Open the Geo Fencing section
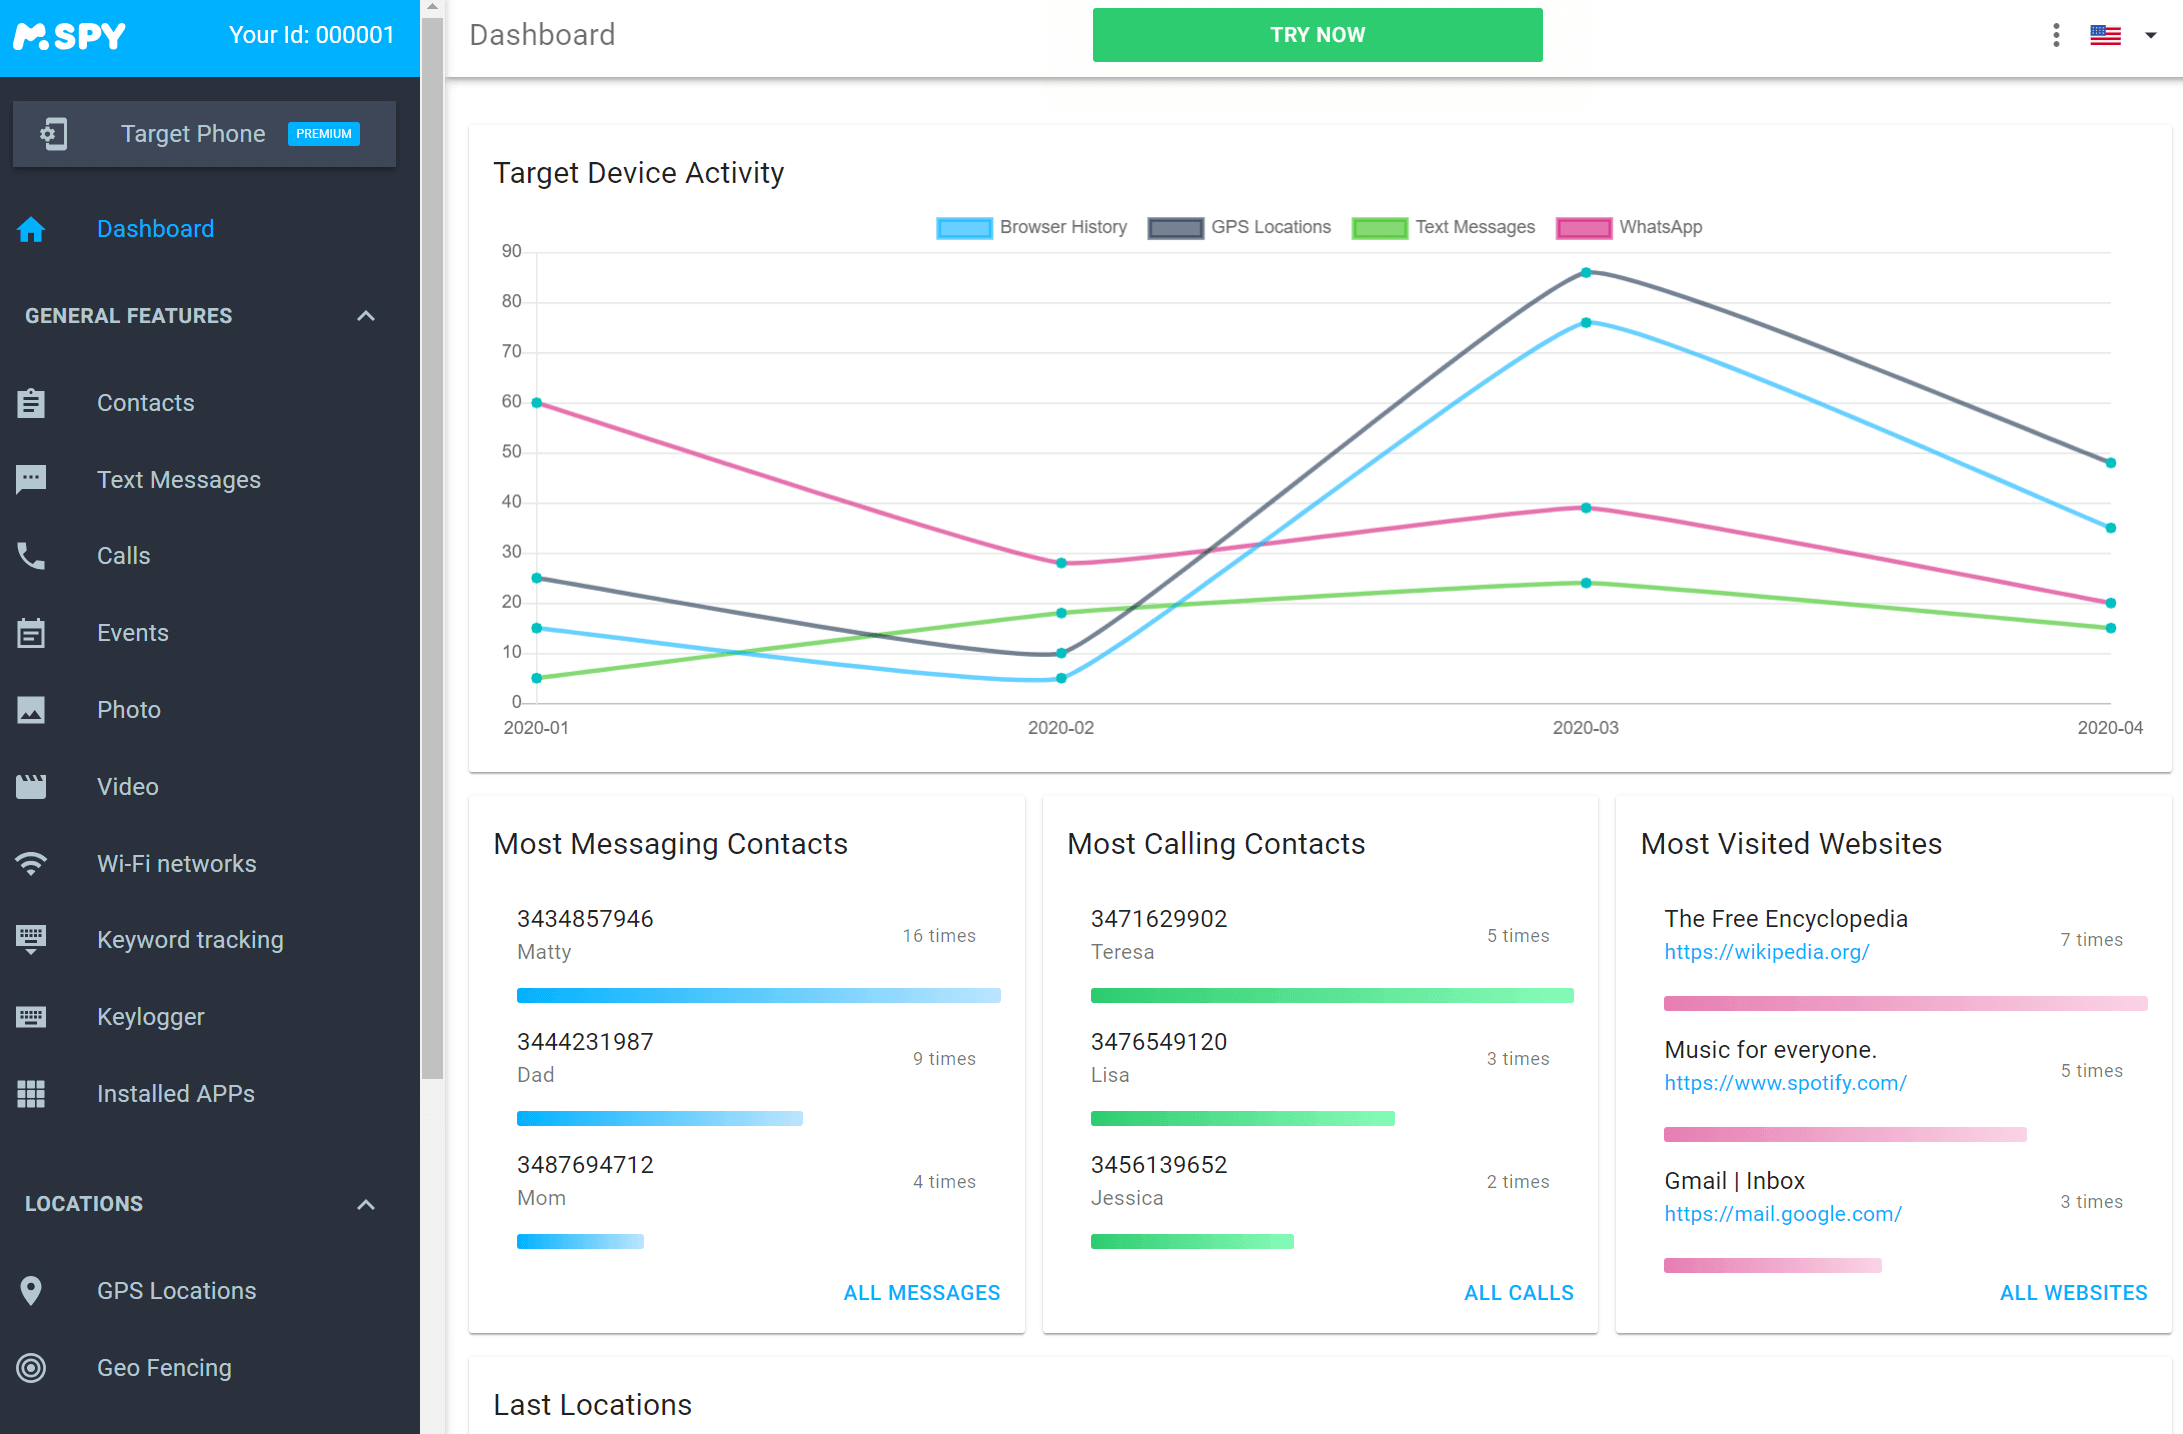The height and width of the screenshot is (1434, 2183). 163,1367
